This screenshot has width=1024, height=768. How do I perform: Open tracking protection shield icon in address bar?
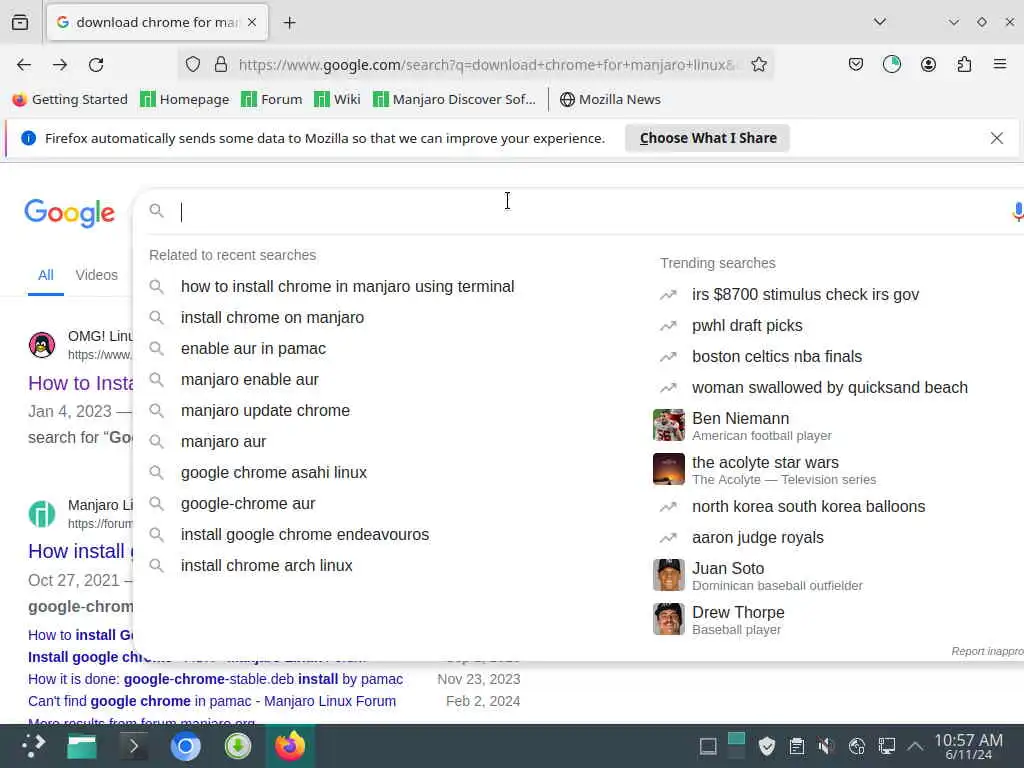[x=193, y=64]
